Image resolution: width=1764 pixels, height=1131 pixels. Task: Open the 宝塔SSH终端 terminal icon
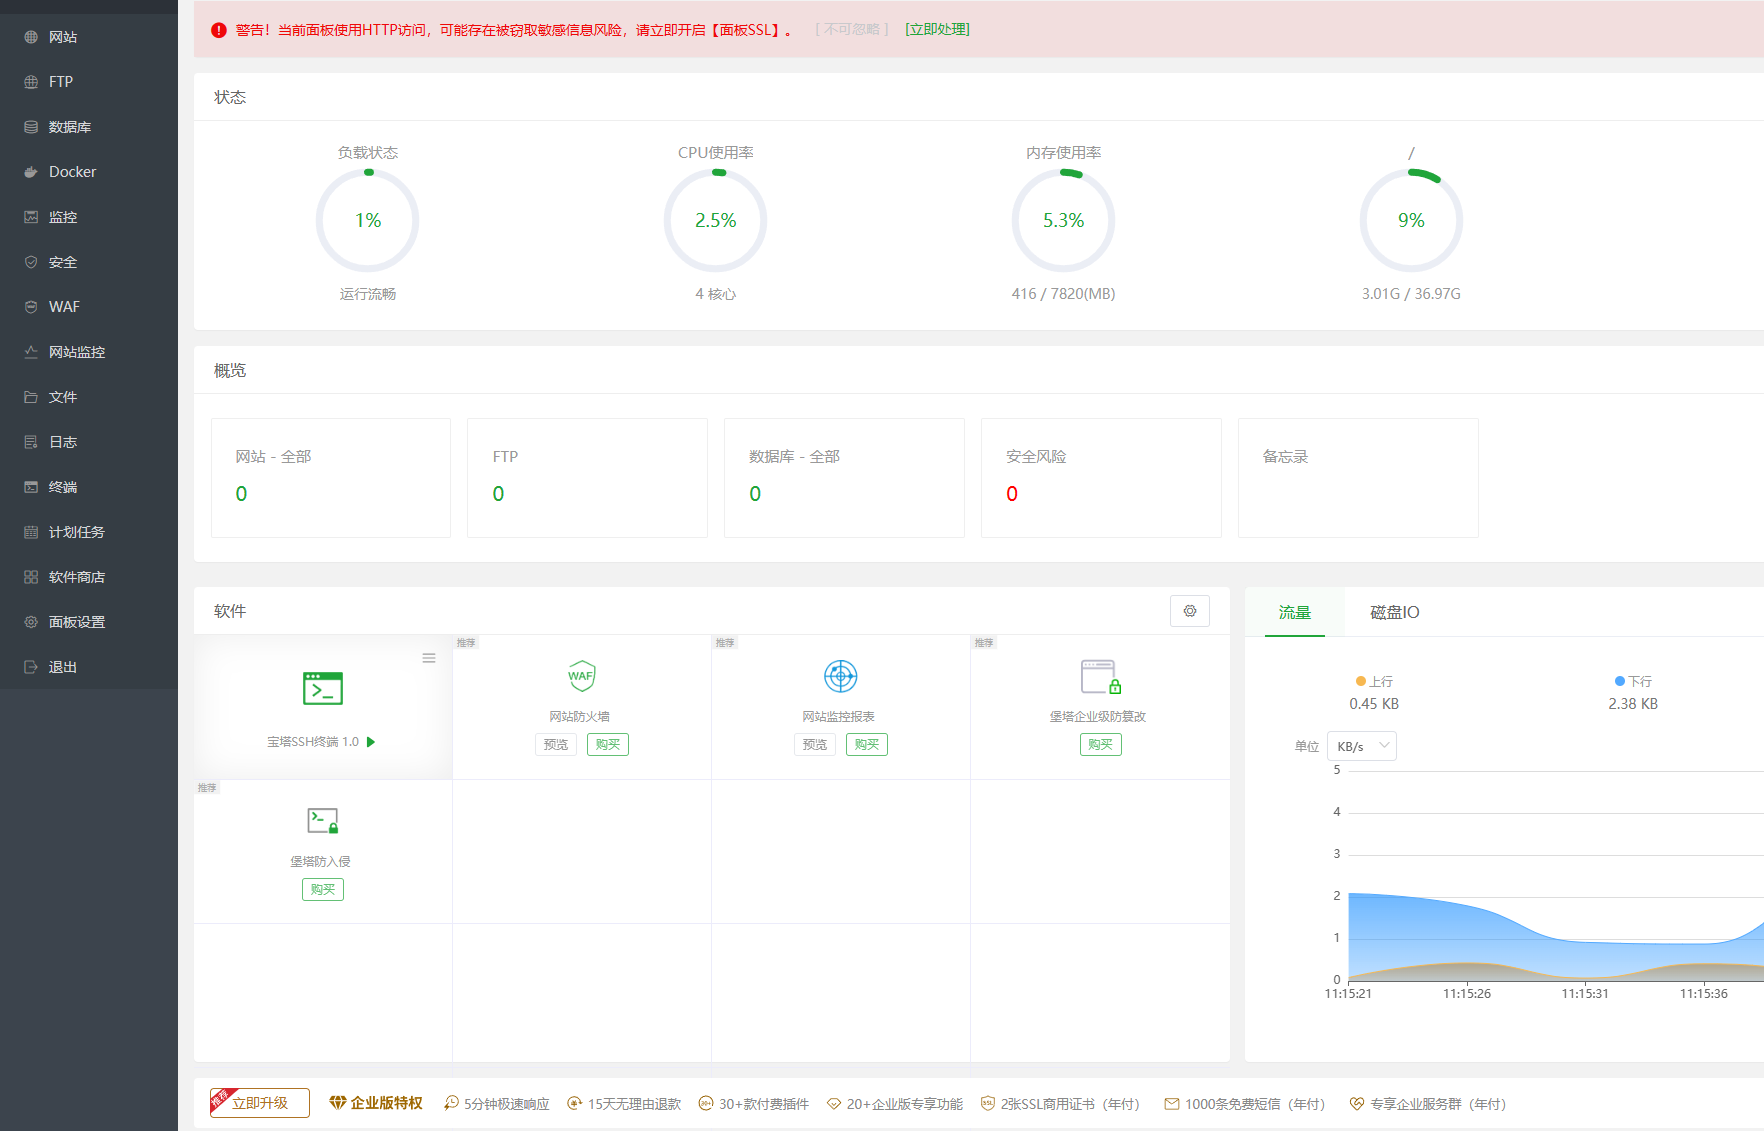[323, 688]
